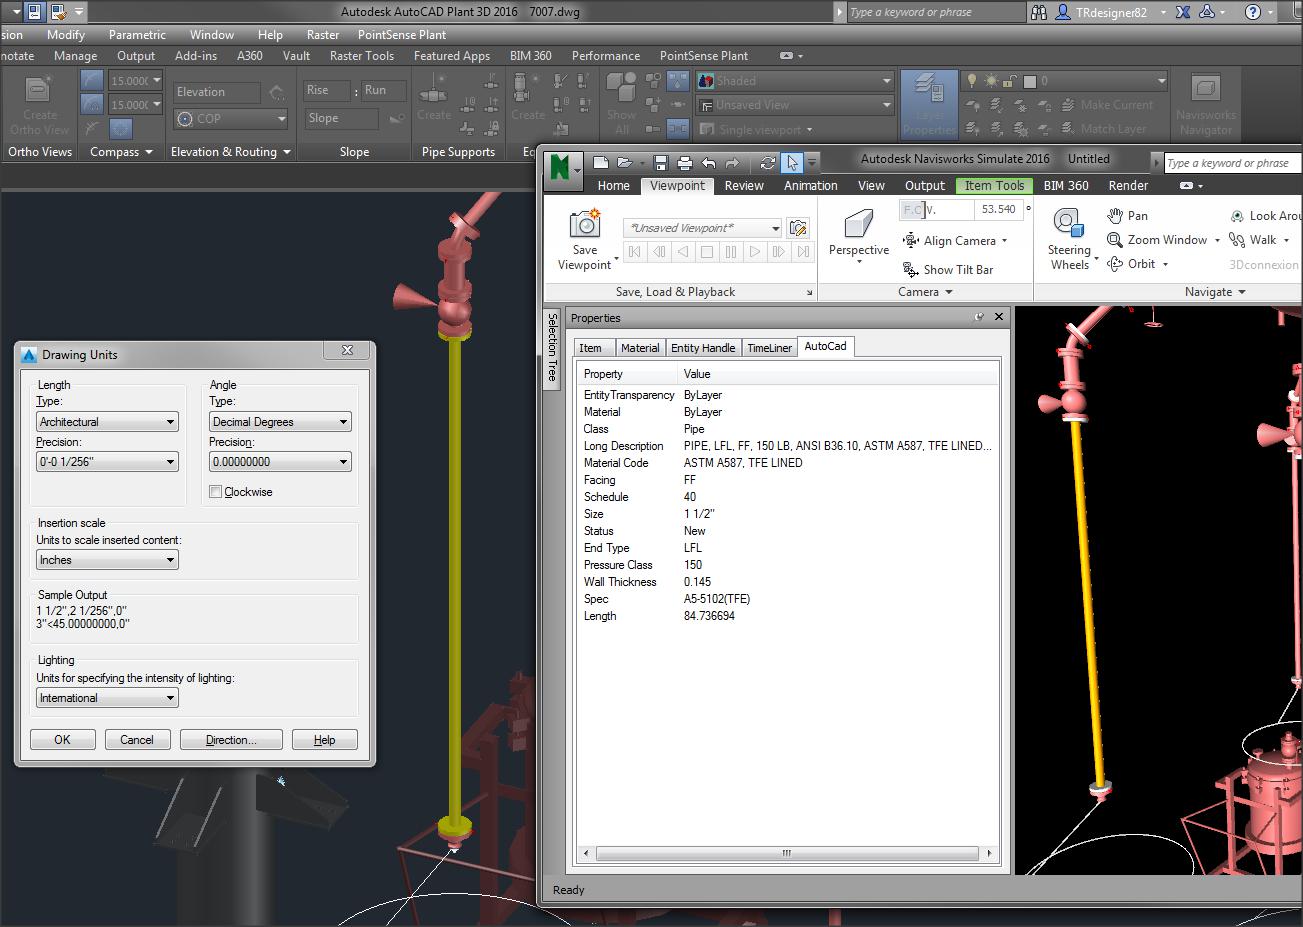The image size is (1303, 927).
Task: Select the Pan hand tool
Action: 1128,215
